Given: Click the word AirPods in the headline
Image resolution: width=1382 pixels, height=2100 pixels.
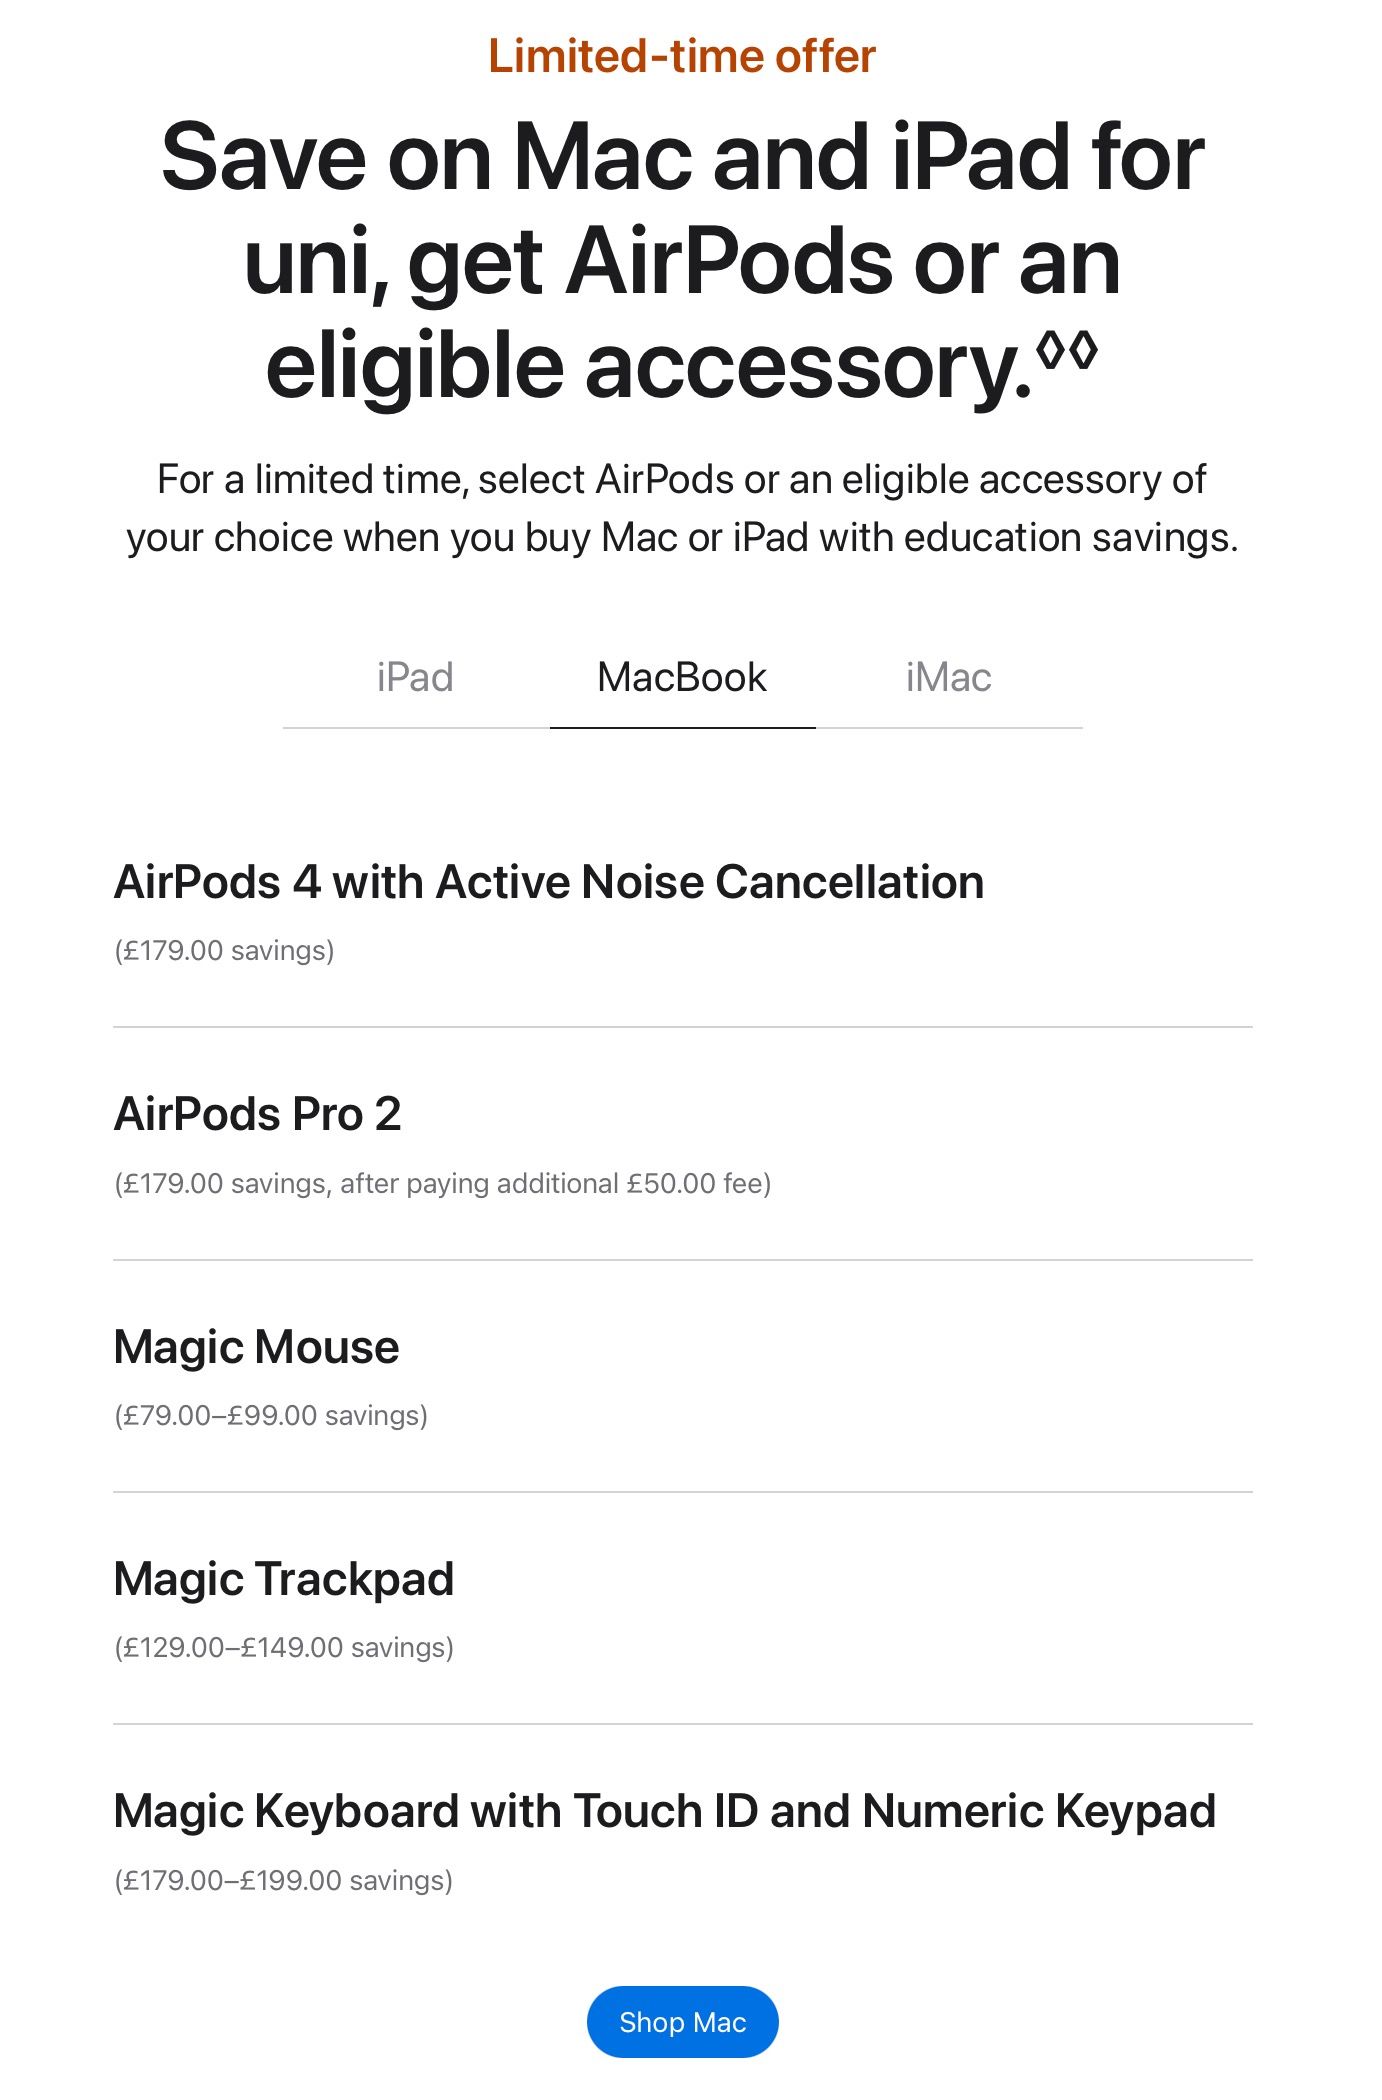Looking at the screenshot, I should [x=728, y=262].
